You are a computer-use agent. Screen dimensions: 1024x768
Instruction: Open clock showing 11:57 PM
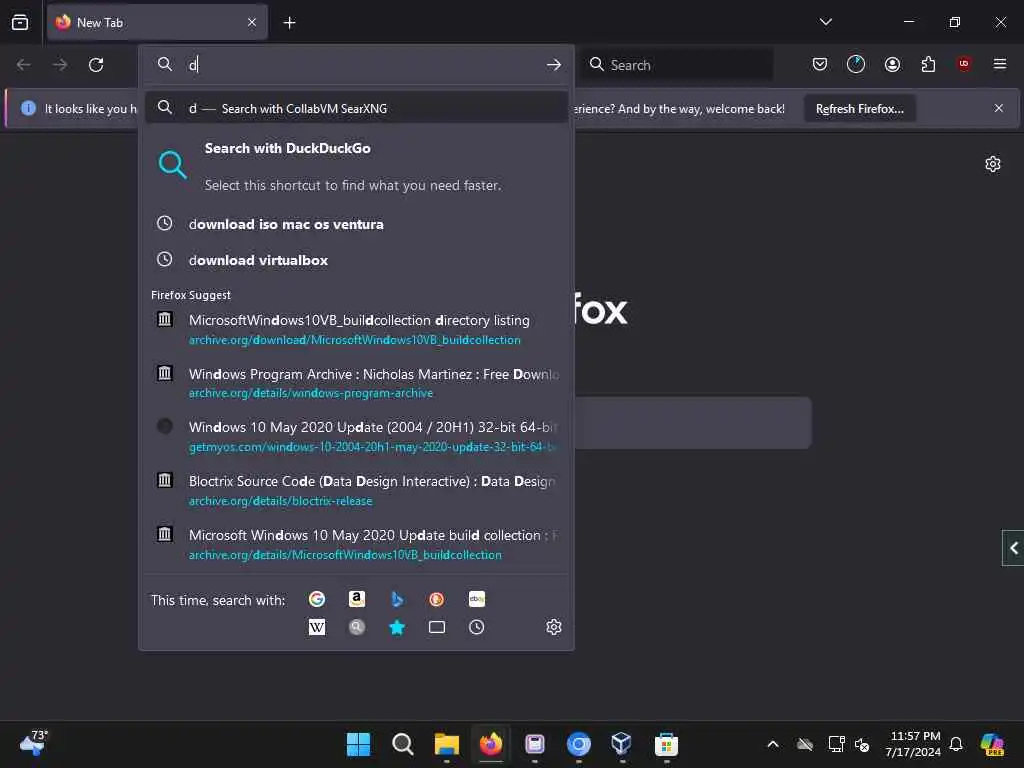(914, 744)
